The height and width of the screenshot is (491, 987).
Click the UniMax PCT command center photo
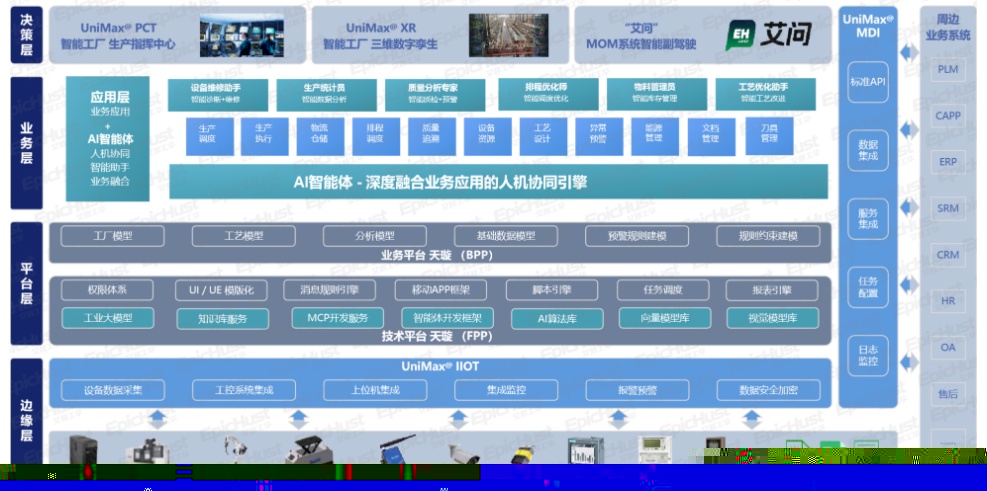(x=239, y=35)
